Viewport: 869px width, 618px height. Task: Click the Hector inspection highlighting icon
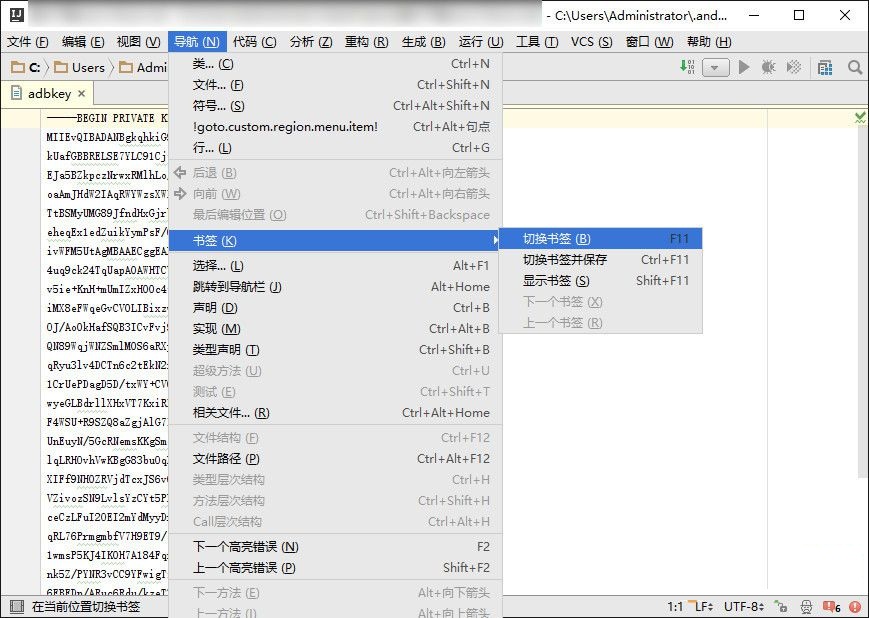806,606
